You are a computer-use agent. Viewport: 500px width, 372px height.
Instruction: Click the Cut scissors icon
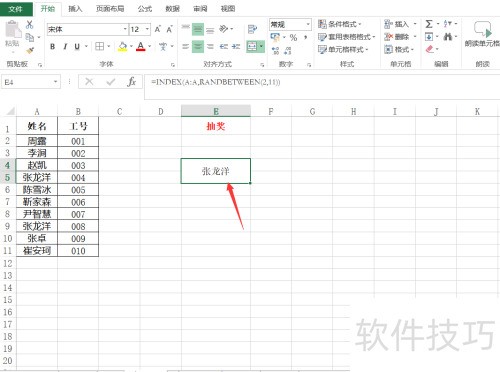(30, 24)
